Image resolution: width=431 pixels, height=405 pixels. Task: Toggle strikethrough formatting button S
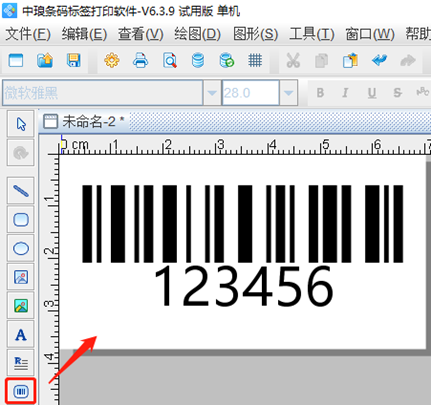click(x=397, y=93)
